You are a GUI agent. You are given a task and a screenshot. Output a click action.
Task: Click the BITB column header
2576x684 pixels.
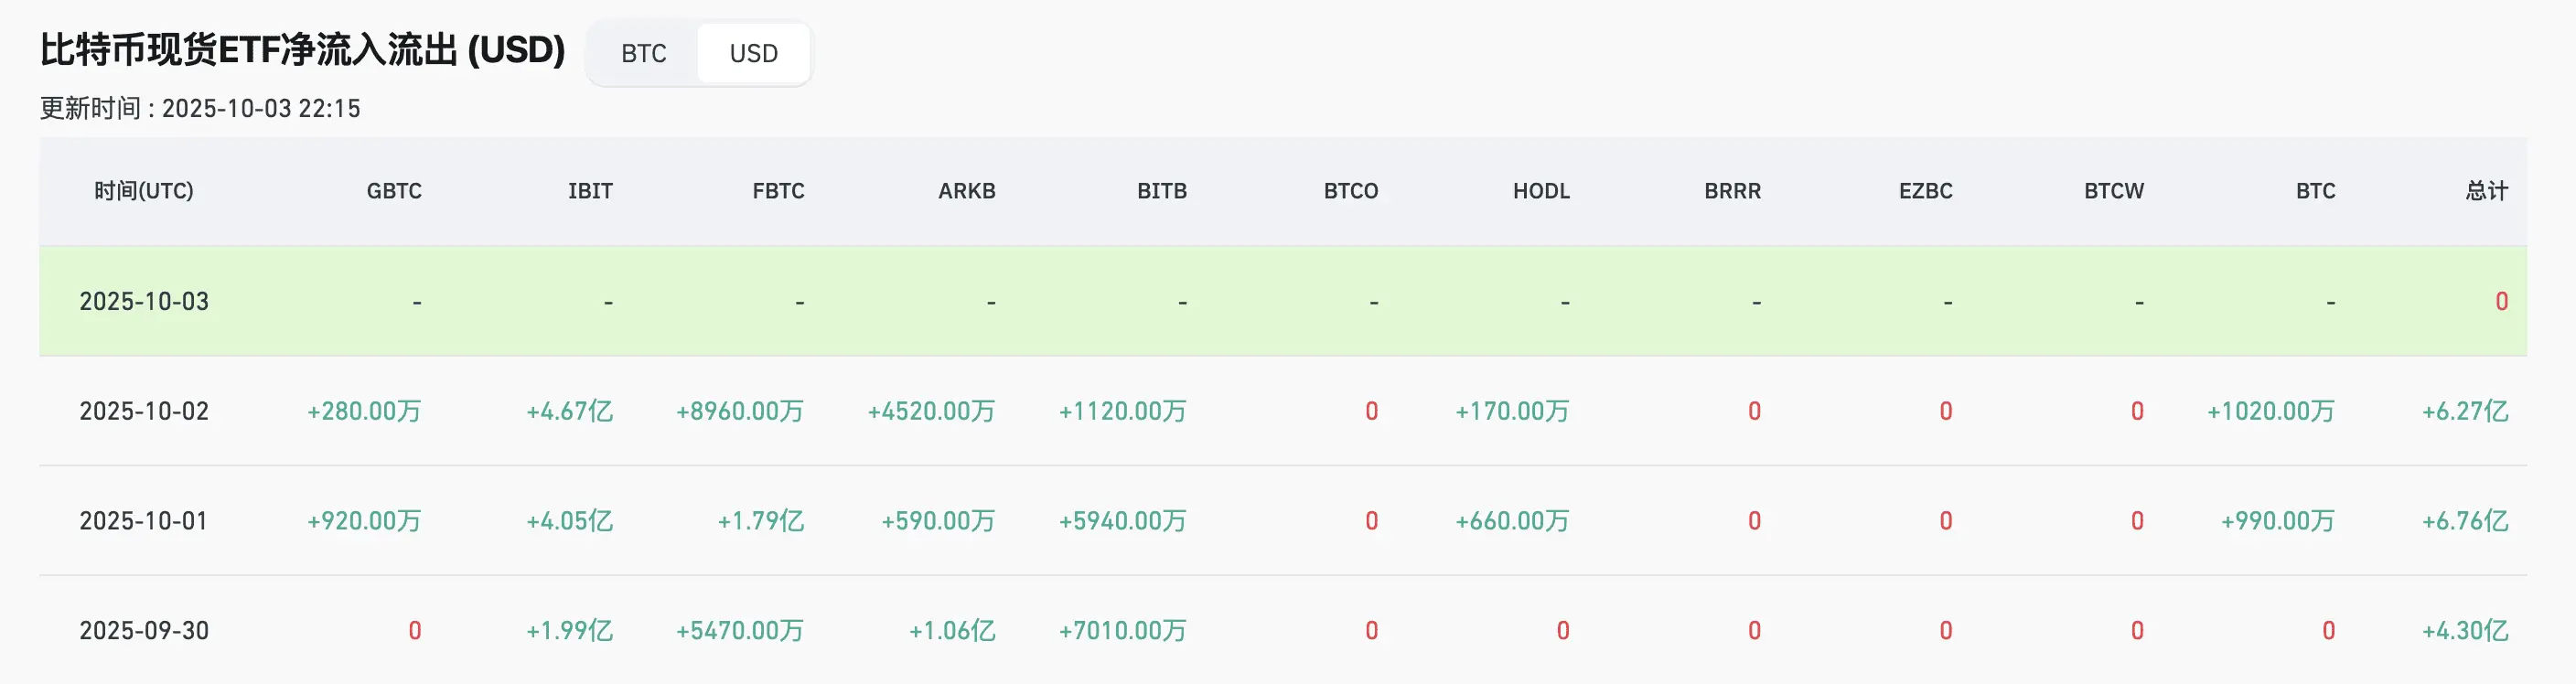click(x=1161, y=191)
